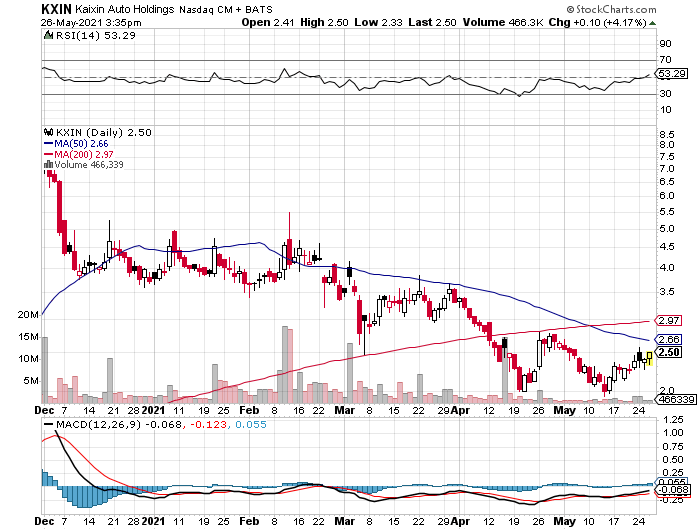Click the 70 RSI overbought axis label
Viewport: 700px width, 530px height.
pos(666,59)
